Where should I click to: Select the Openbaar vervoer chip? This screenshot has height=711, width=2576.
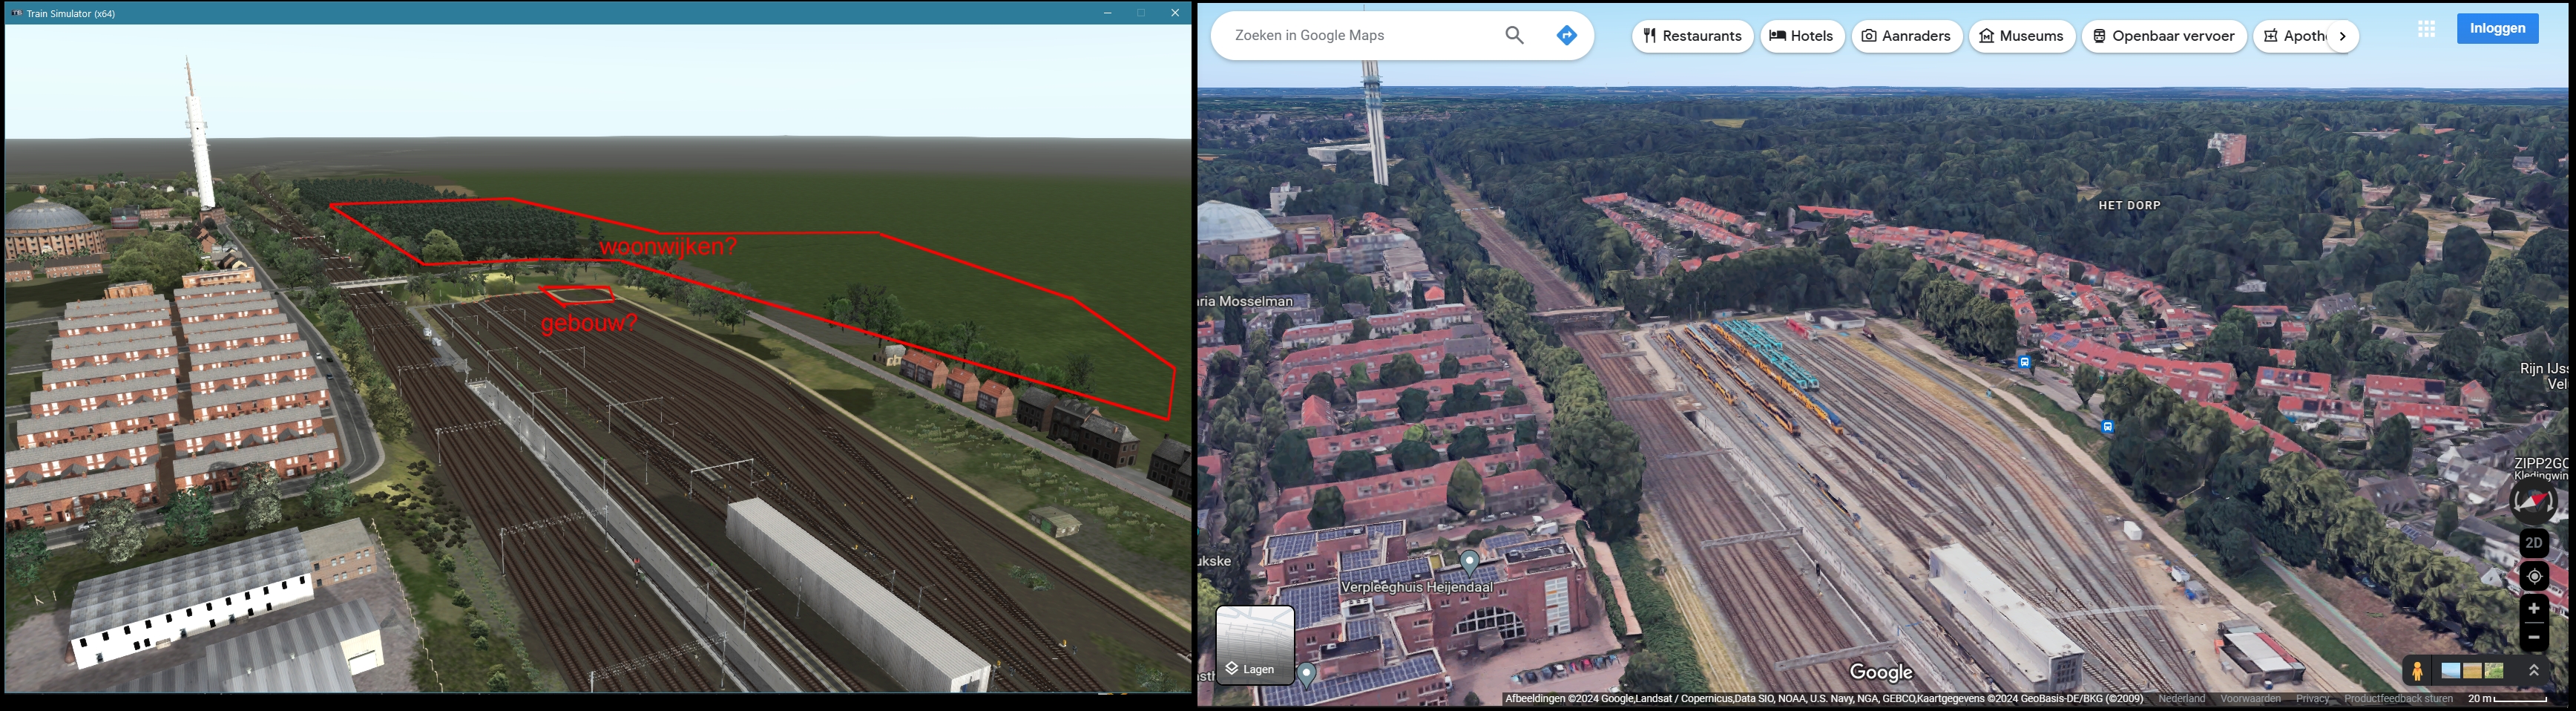pos(2164,36)
